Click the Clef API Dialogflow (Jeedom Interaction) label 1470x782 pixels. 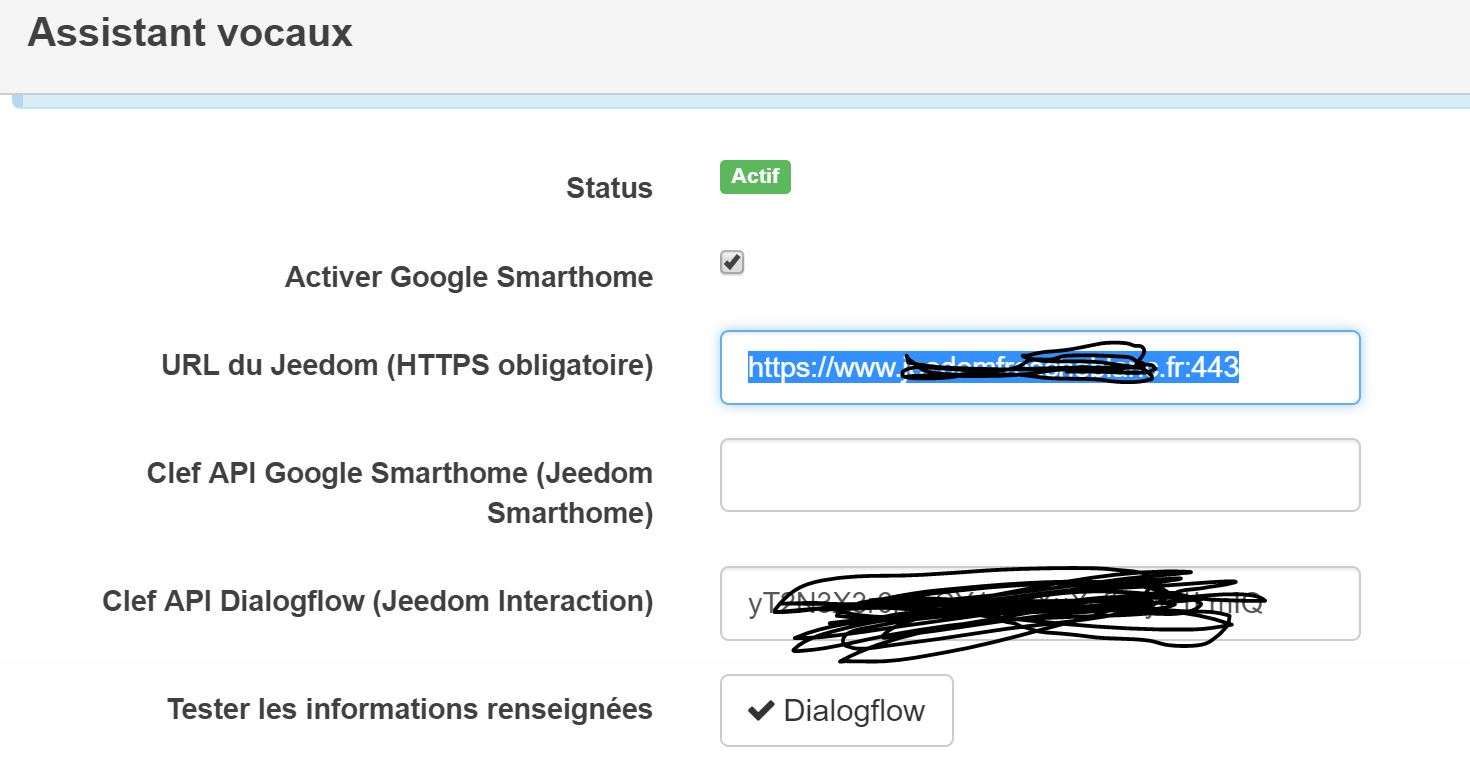tap(377, 602)
